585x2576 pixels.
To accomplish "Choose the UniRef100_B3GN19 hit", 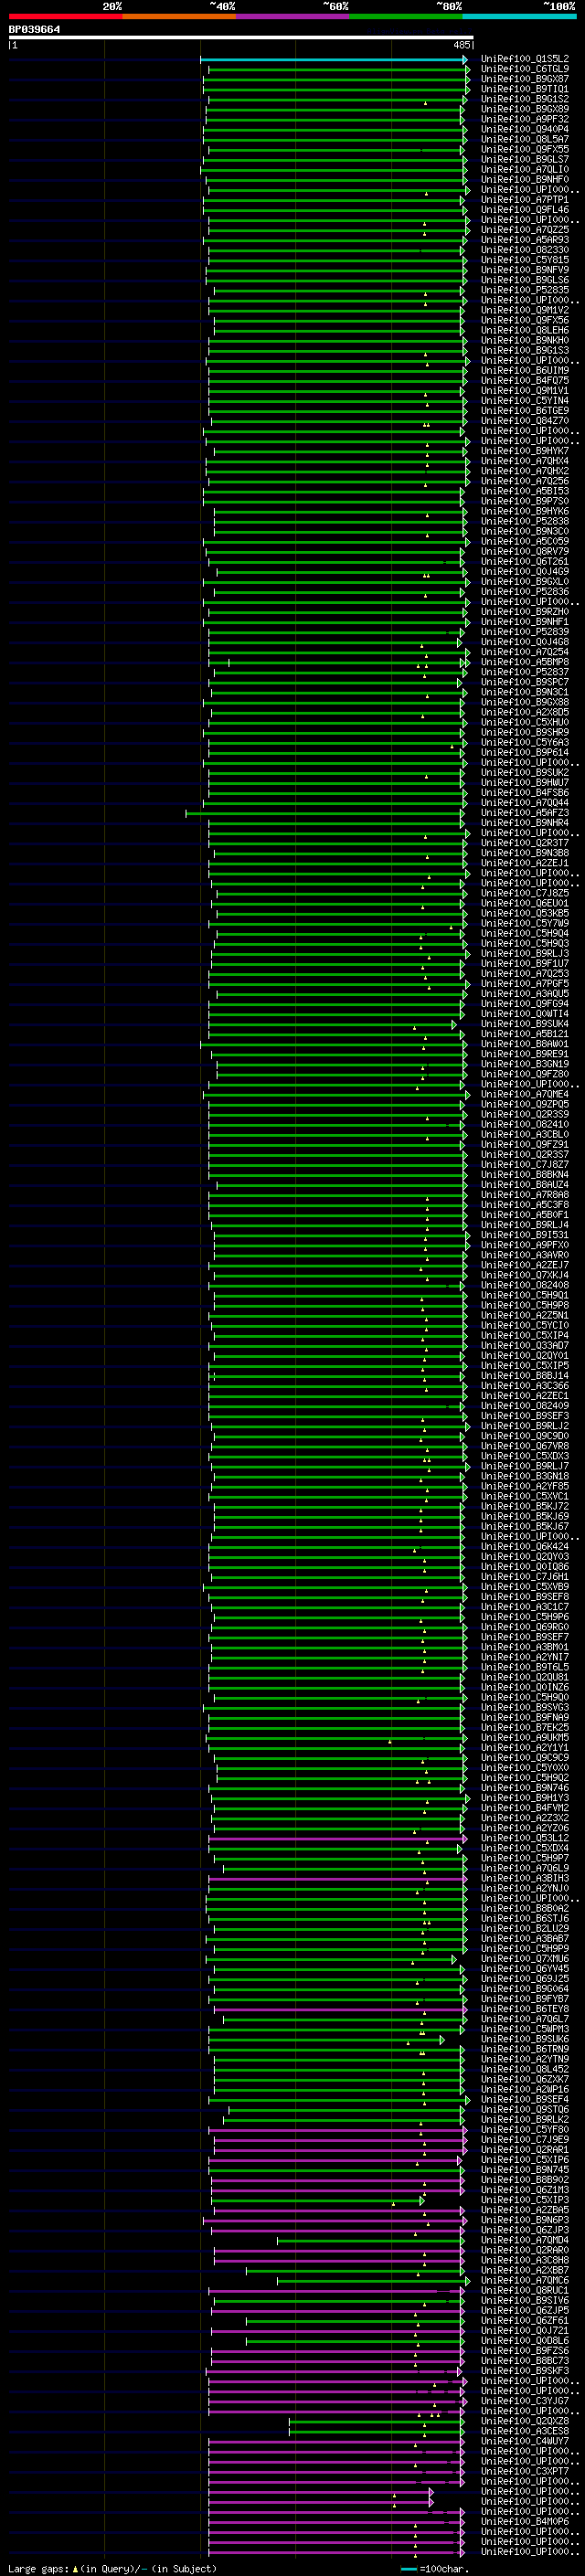I will pos(524,1064).
